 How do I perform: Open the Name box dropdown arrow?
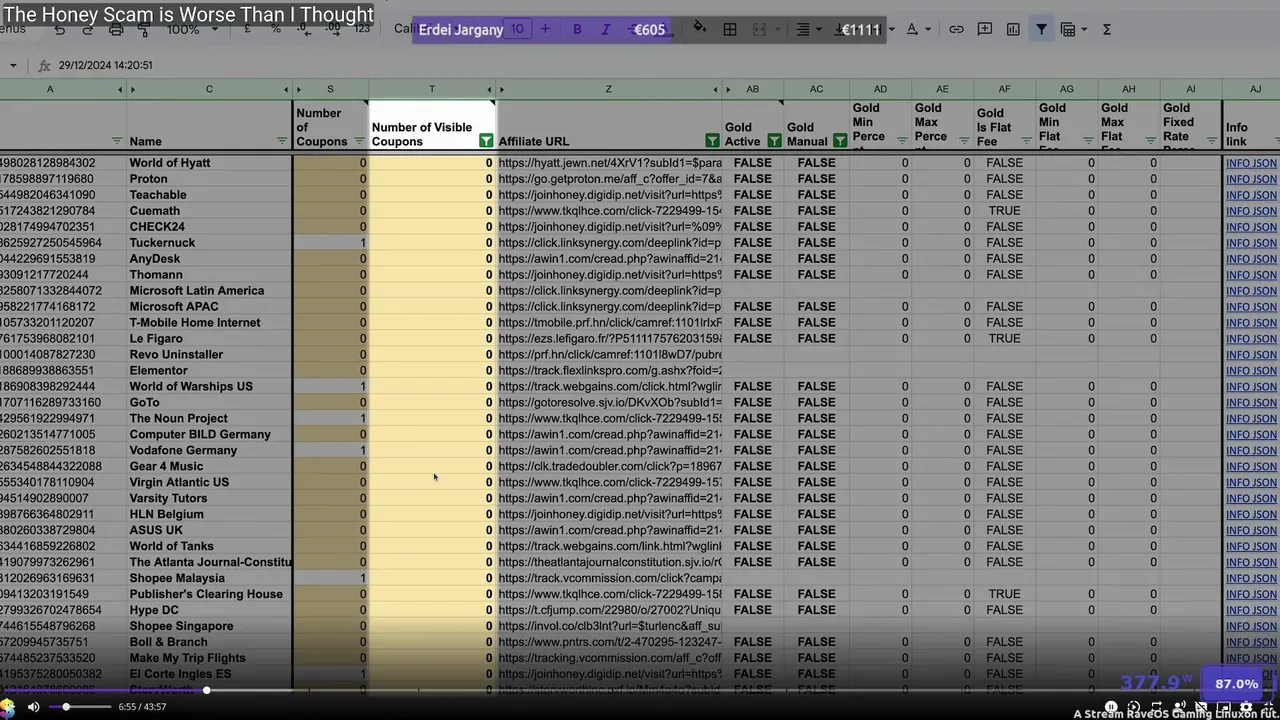[x=13, y=66]
